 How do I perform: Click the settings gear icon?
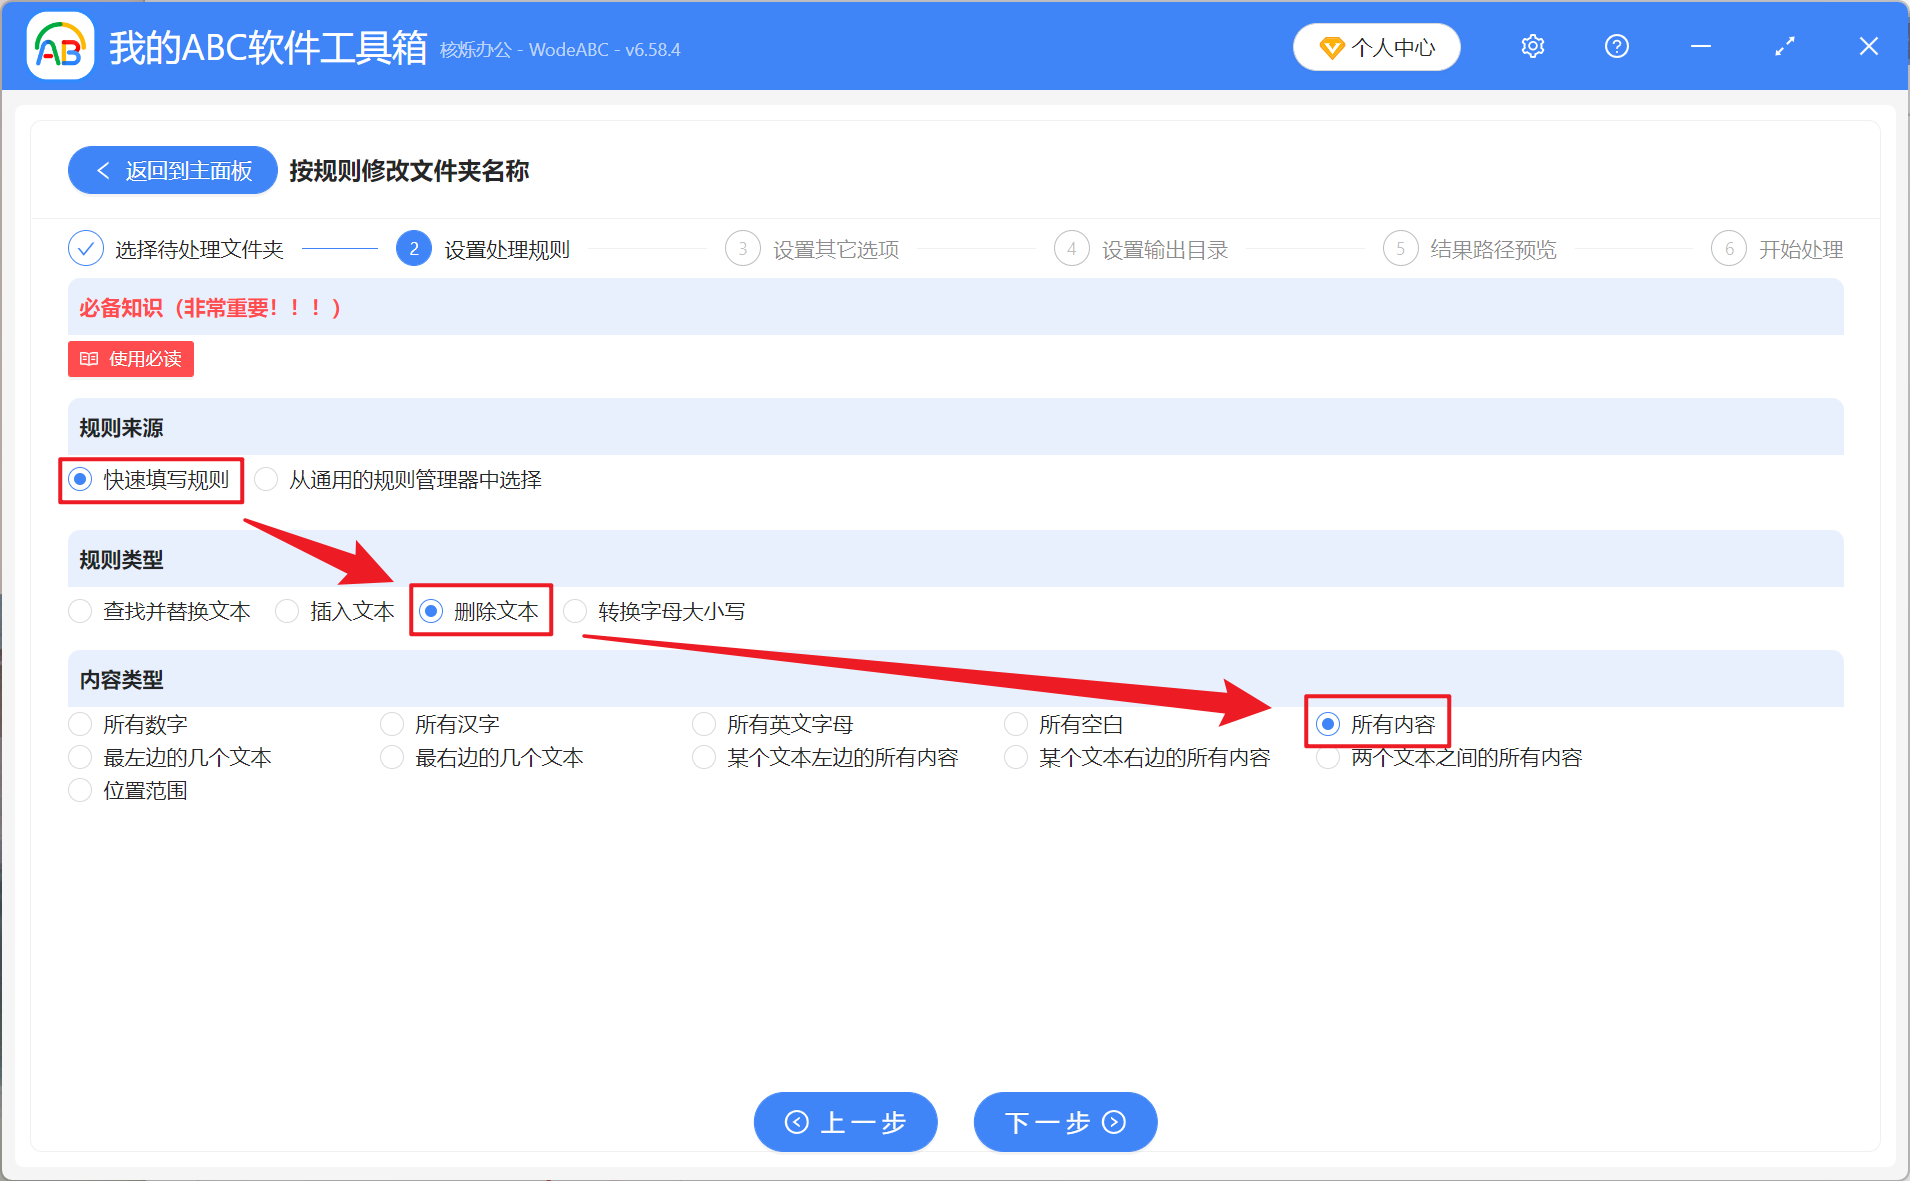click(x=1532, y=46)
